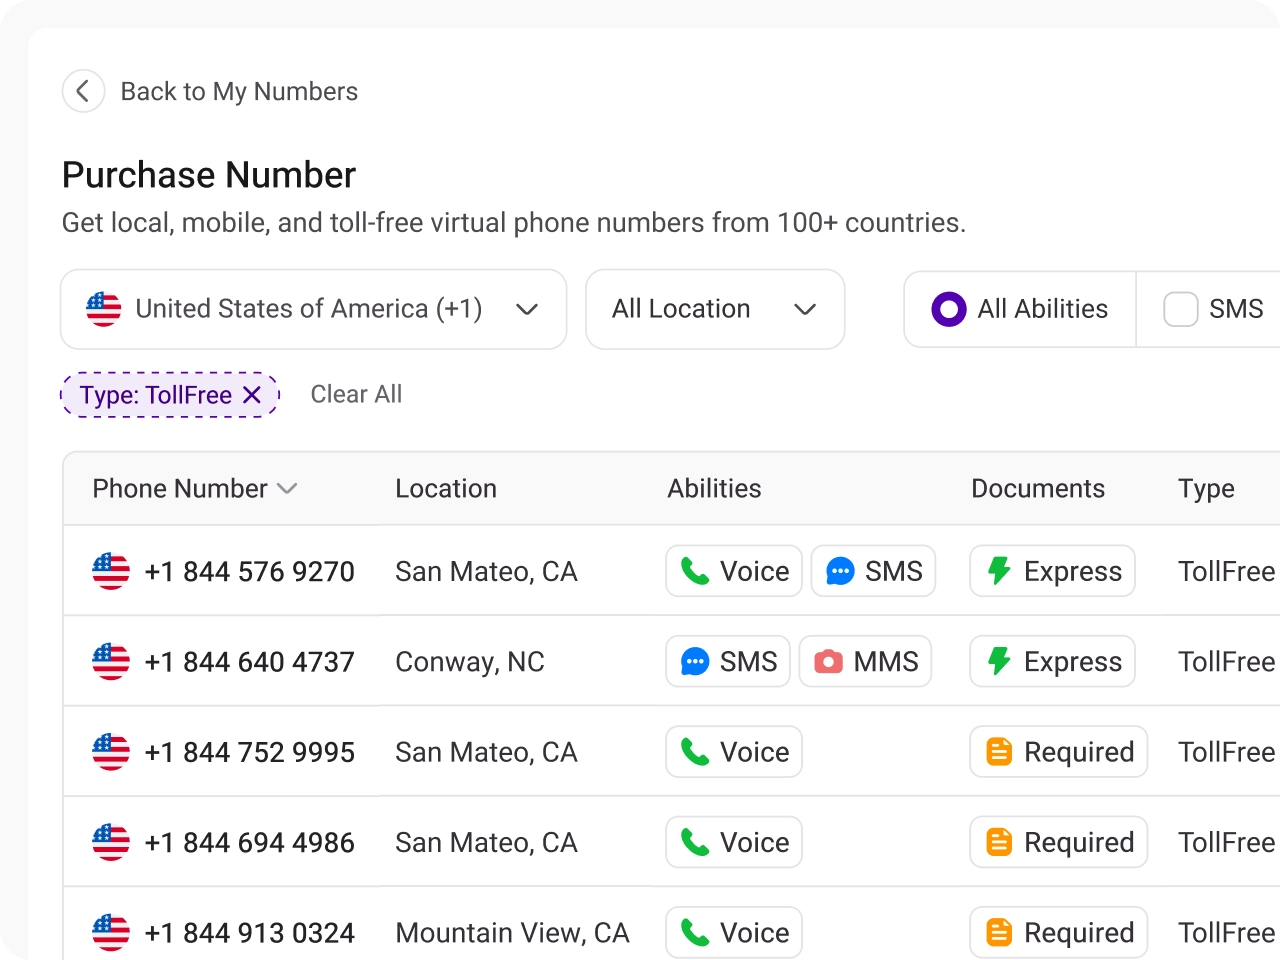This screenshot has height=960, width=1280.
Task: Click Voice badge for Mountain View row
Action: (x=734, y=932)
